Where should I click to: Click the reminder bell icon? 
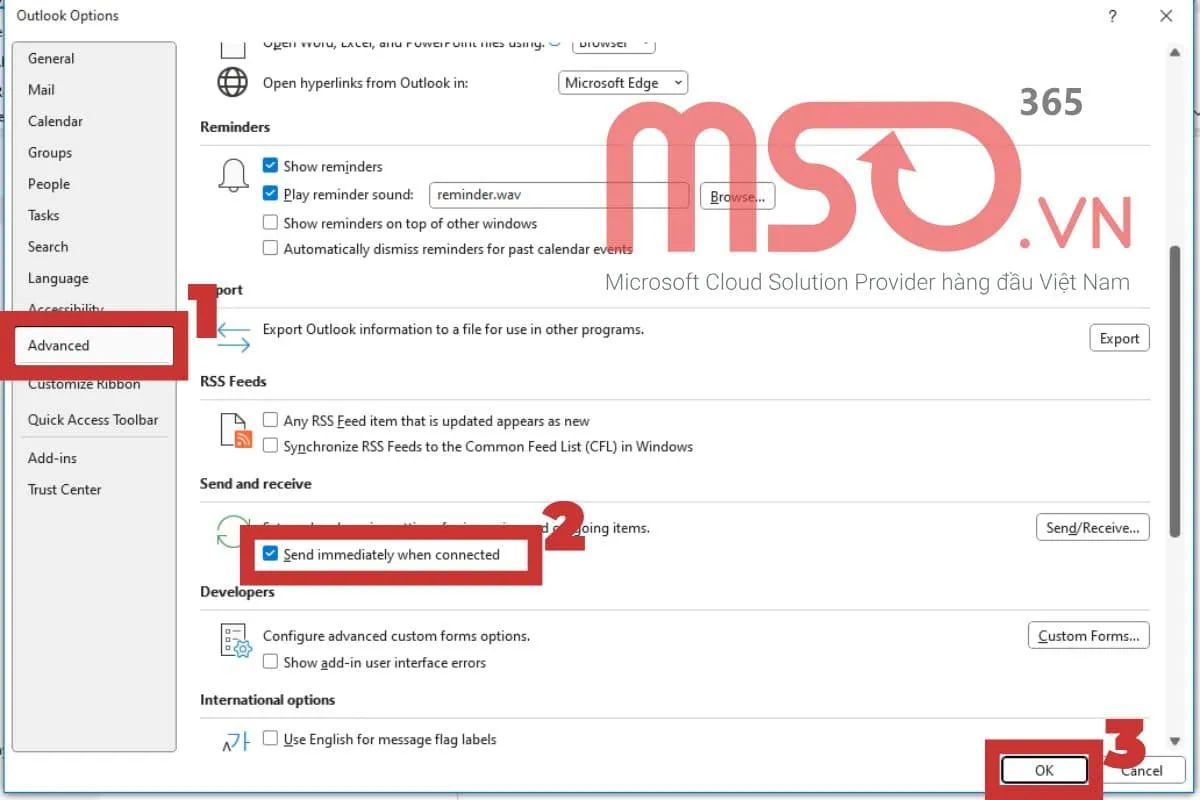232,175
